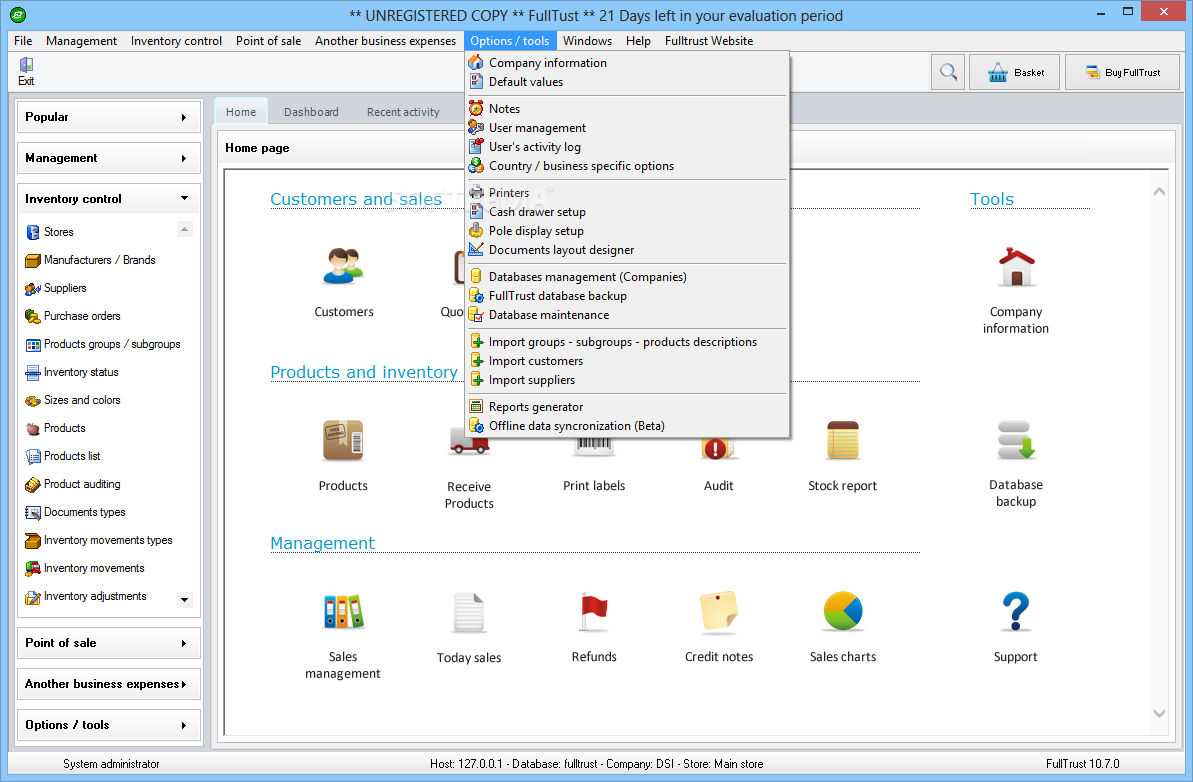
Task: Click sidebar list scroll-up arrow
Action: [184, 229]
